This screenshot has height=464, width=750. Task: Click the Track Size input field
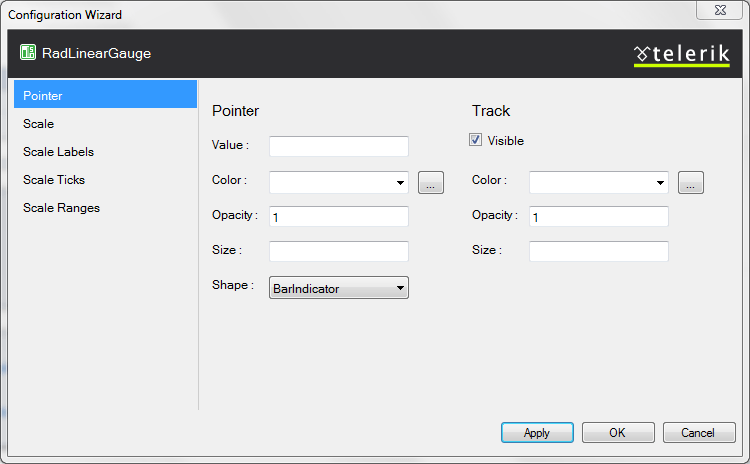point(598,251)
